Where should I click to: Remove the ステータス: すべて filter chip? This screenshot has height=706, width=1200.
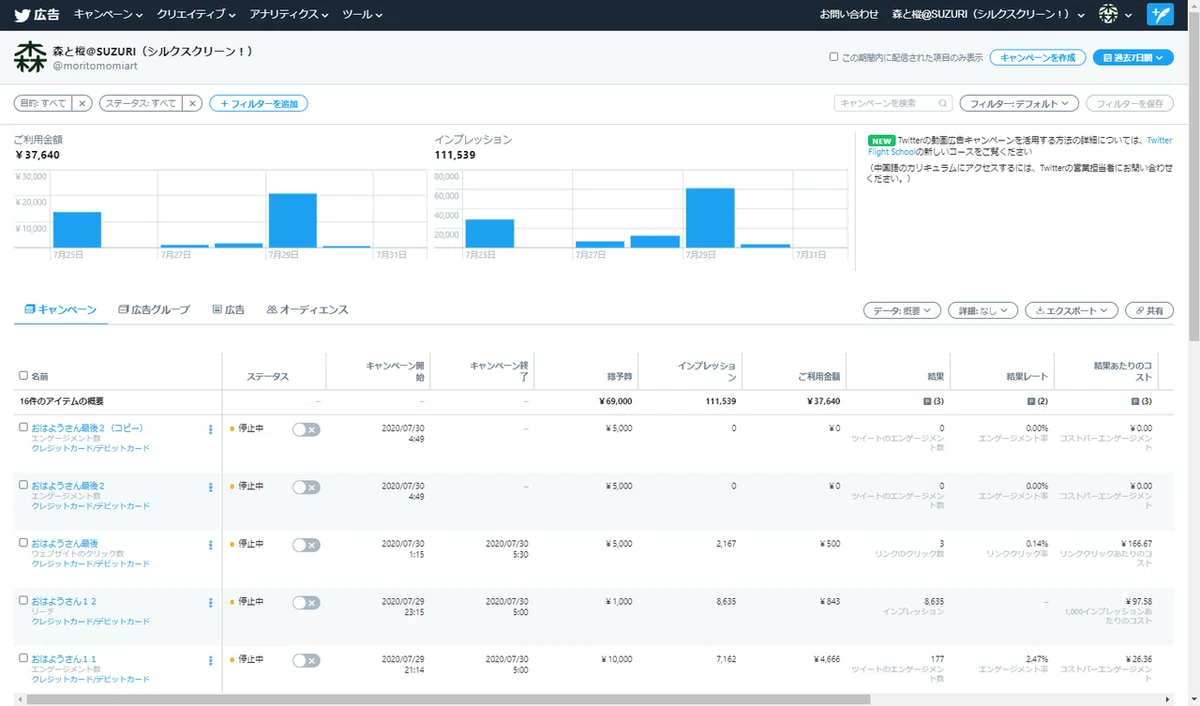coord(193,103)
